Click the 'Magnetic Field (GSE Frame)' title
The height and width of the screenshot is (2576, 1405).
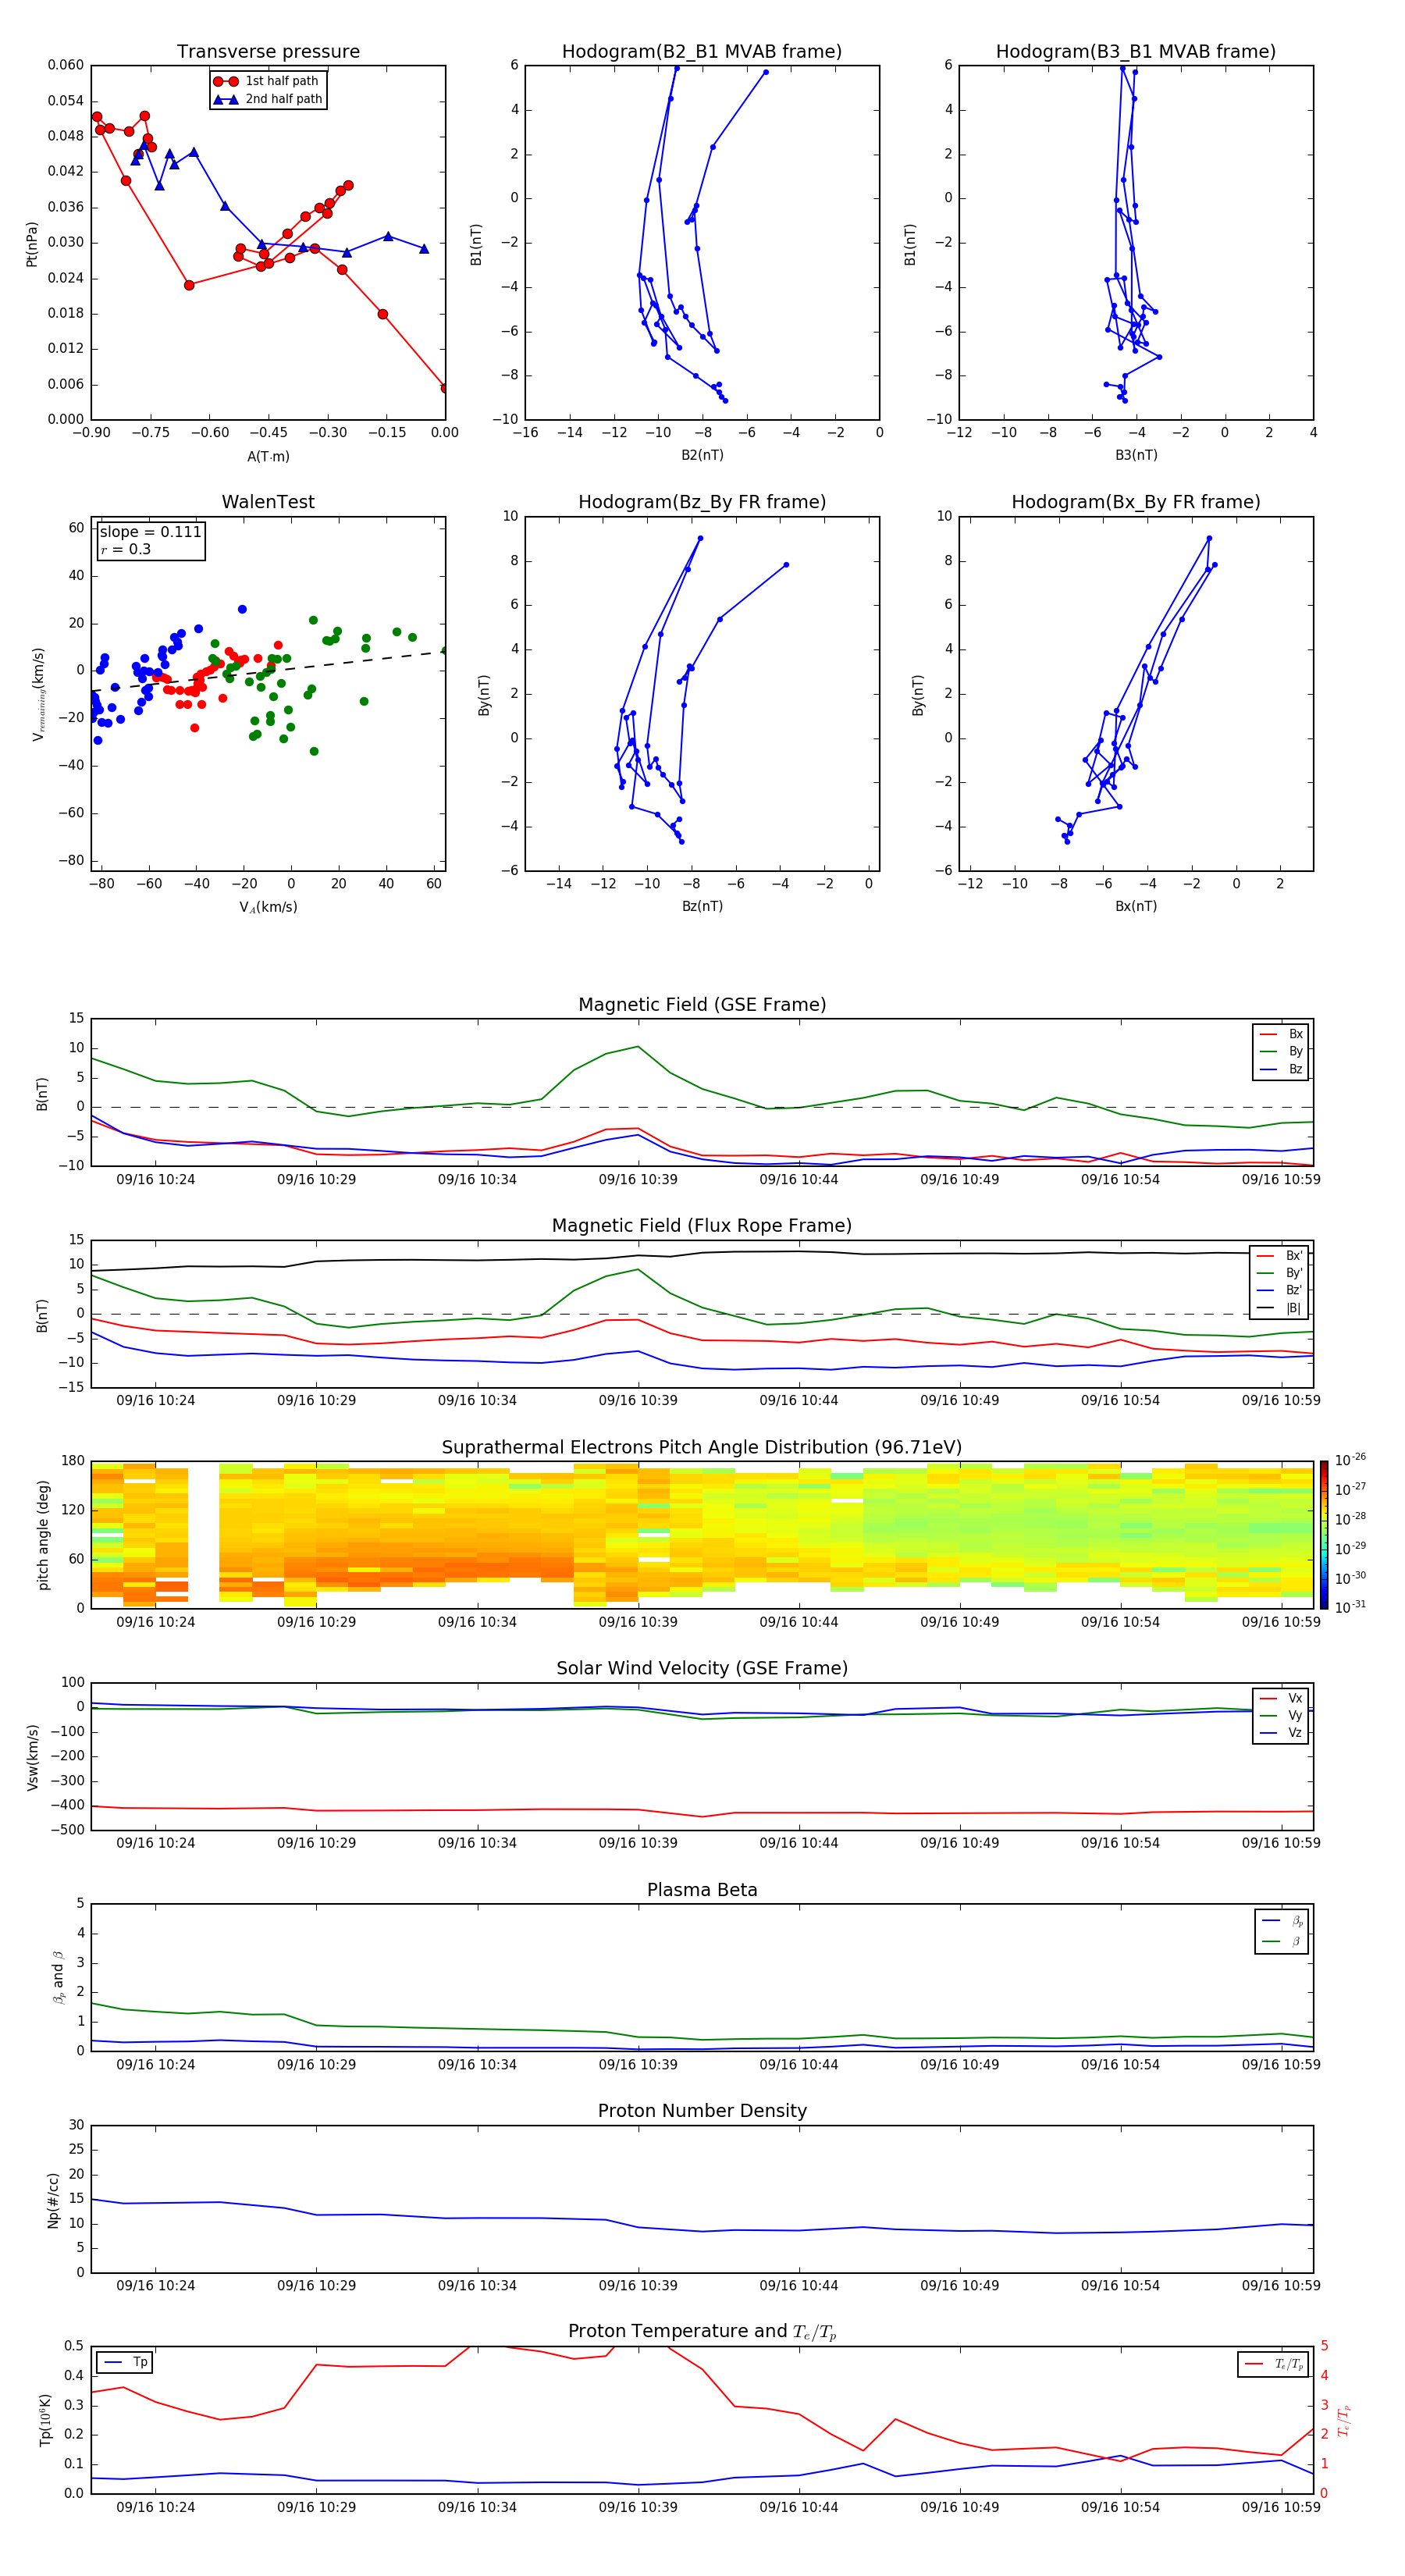pyautogui.click(x=702, y=1005)
